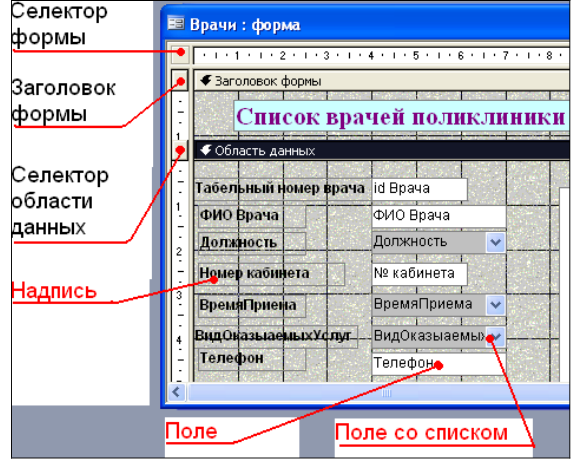
Task: Click the 'Заголовок формы' section bar
Action: (x=381, y=81)
